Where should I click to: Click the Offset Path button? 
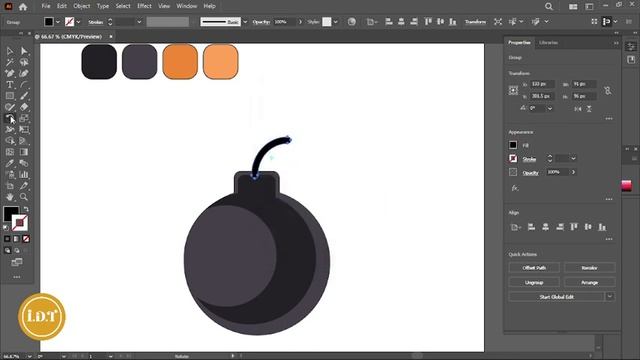[x=534, y=268]
